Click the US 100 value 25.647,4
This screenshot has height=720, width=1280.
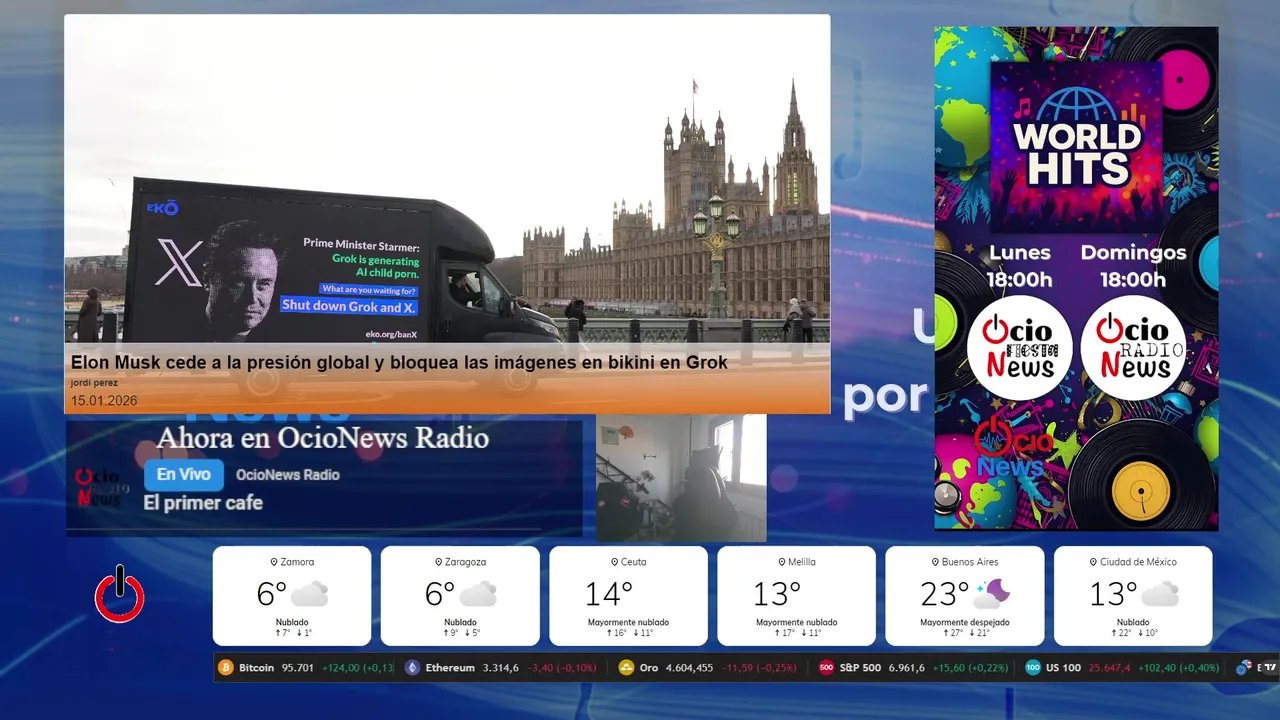click(x=1111, y=668)
